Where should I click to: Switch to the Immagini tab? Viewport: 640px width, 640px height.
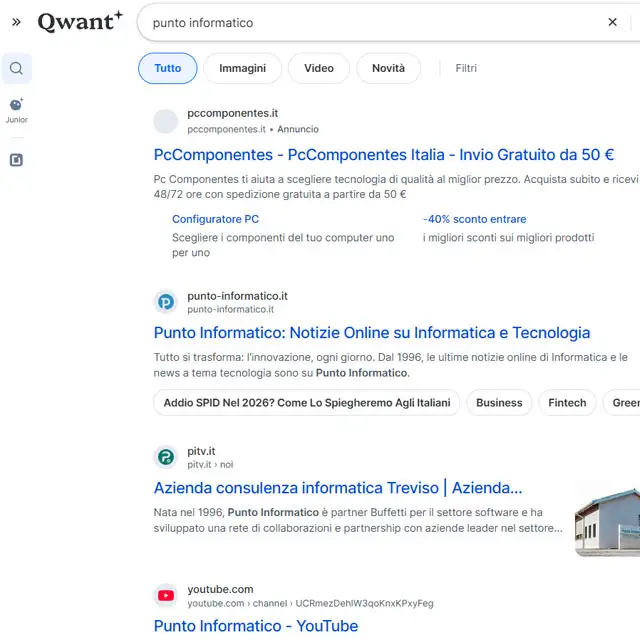[242, 68]
